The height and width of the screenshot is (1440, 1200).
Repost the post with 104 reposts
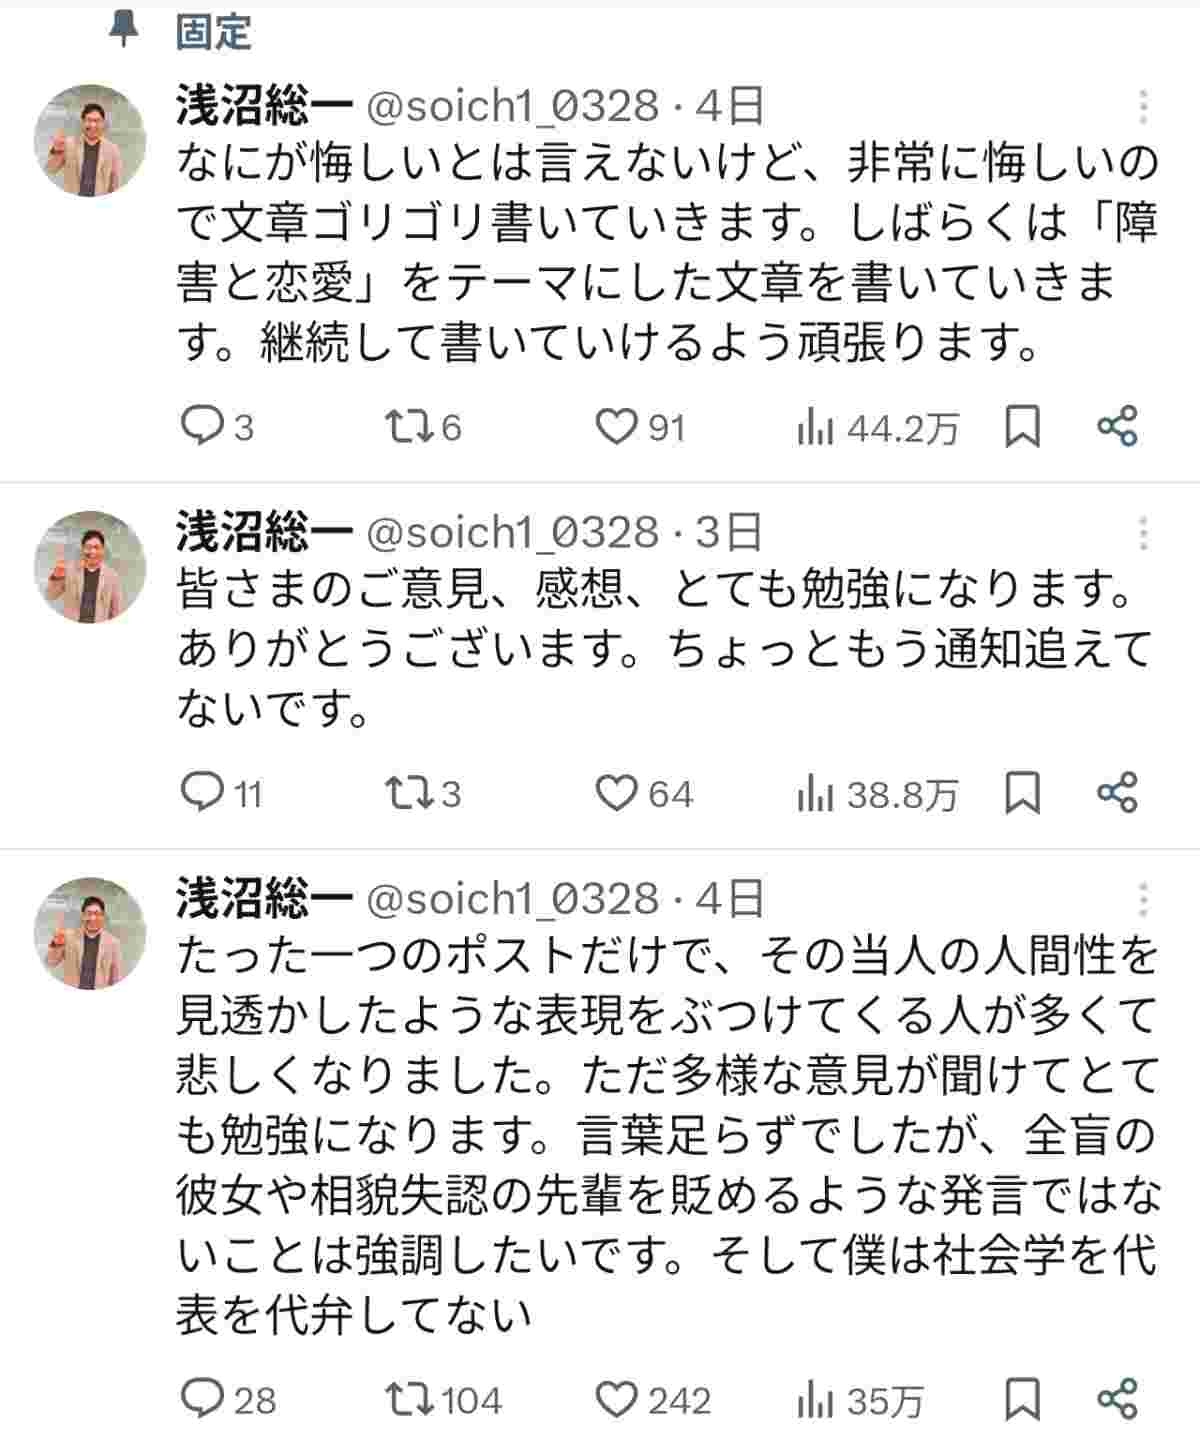pyautogui.click(x=409, y=1399)
